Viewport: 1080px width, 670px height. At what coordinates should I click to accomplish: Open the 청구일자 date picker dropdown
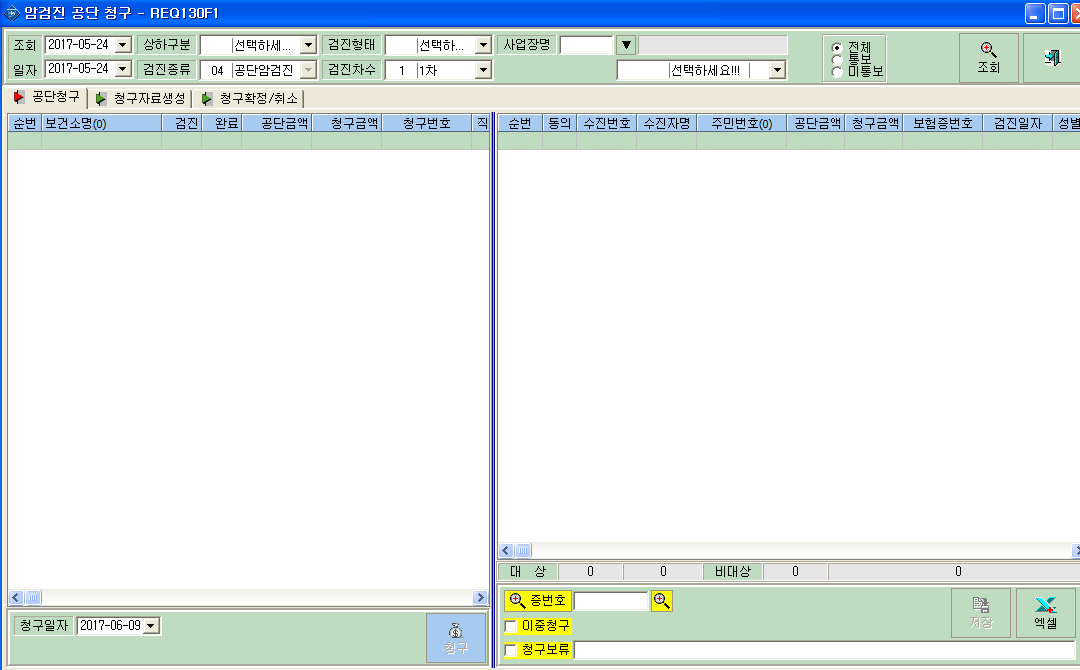[x=151, y=626]
